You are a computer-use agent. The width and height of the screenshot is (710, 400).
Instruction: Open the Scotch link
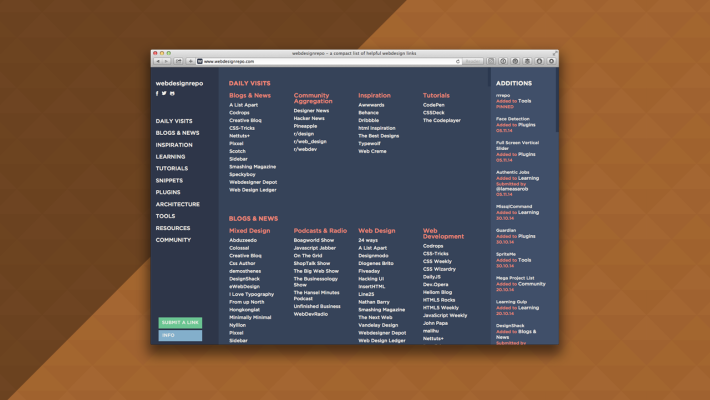tap(237, 151)
